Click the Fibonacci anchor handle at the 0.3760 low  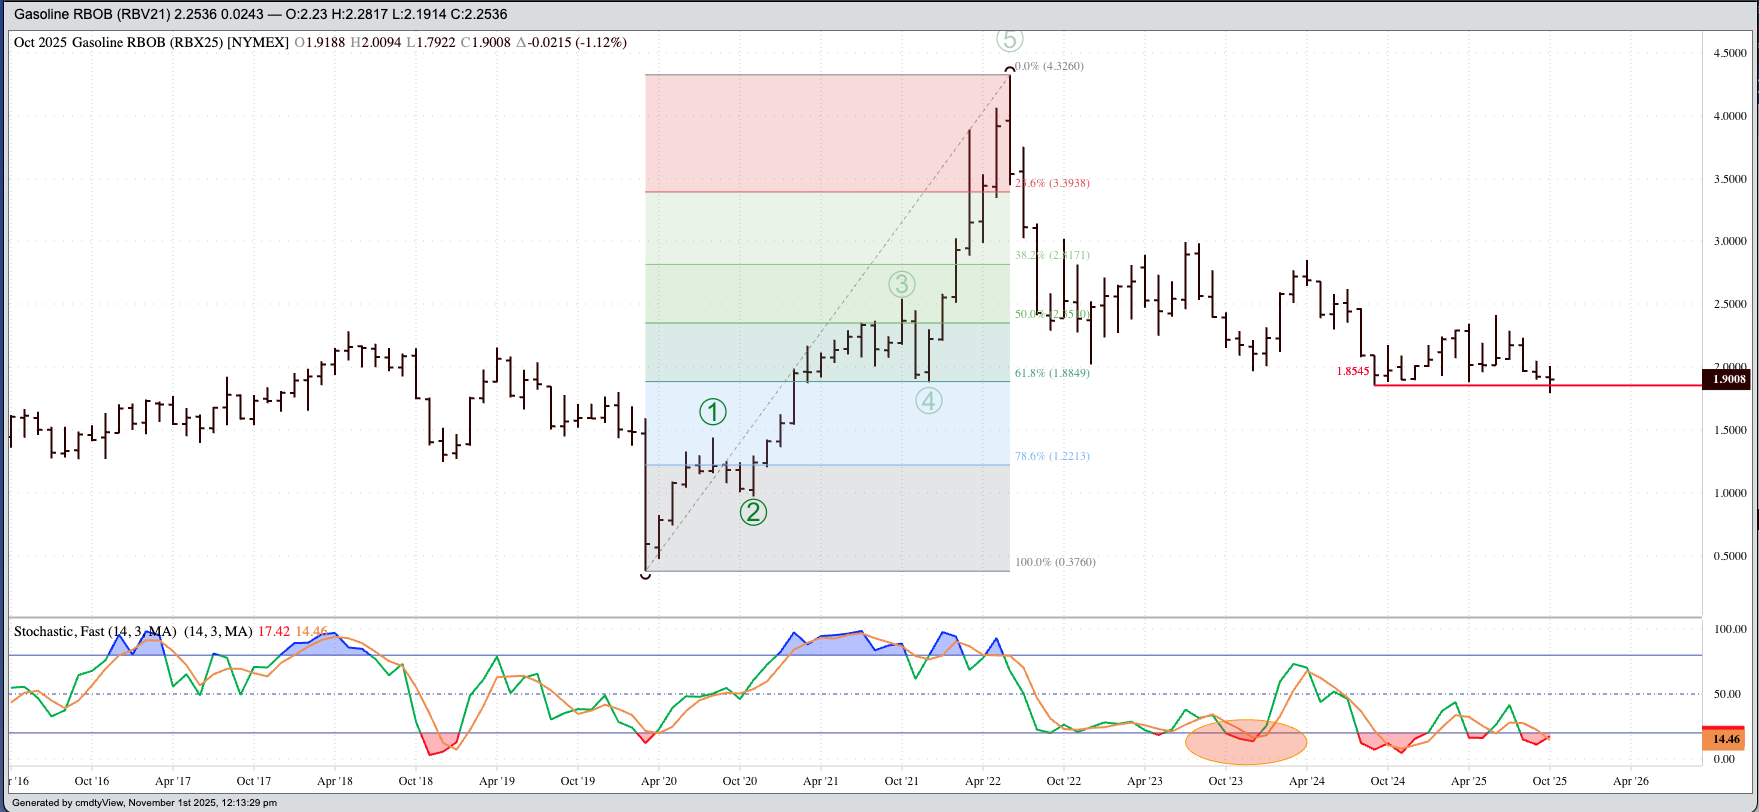pos(645,573)
